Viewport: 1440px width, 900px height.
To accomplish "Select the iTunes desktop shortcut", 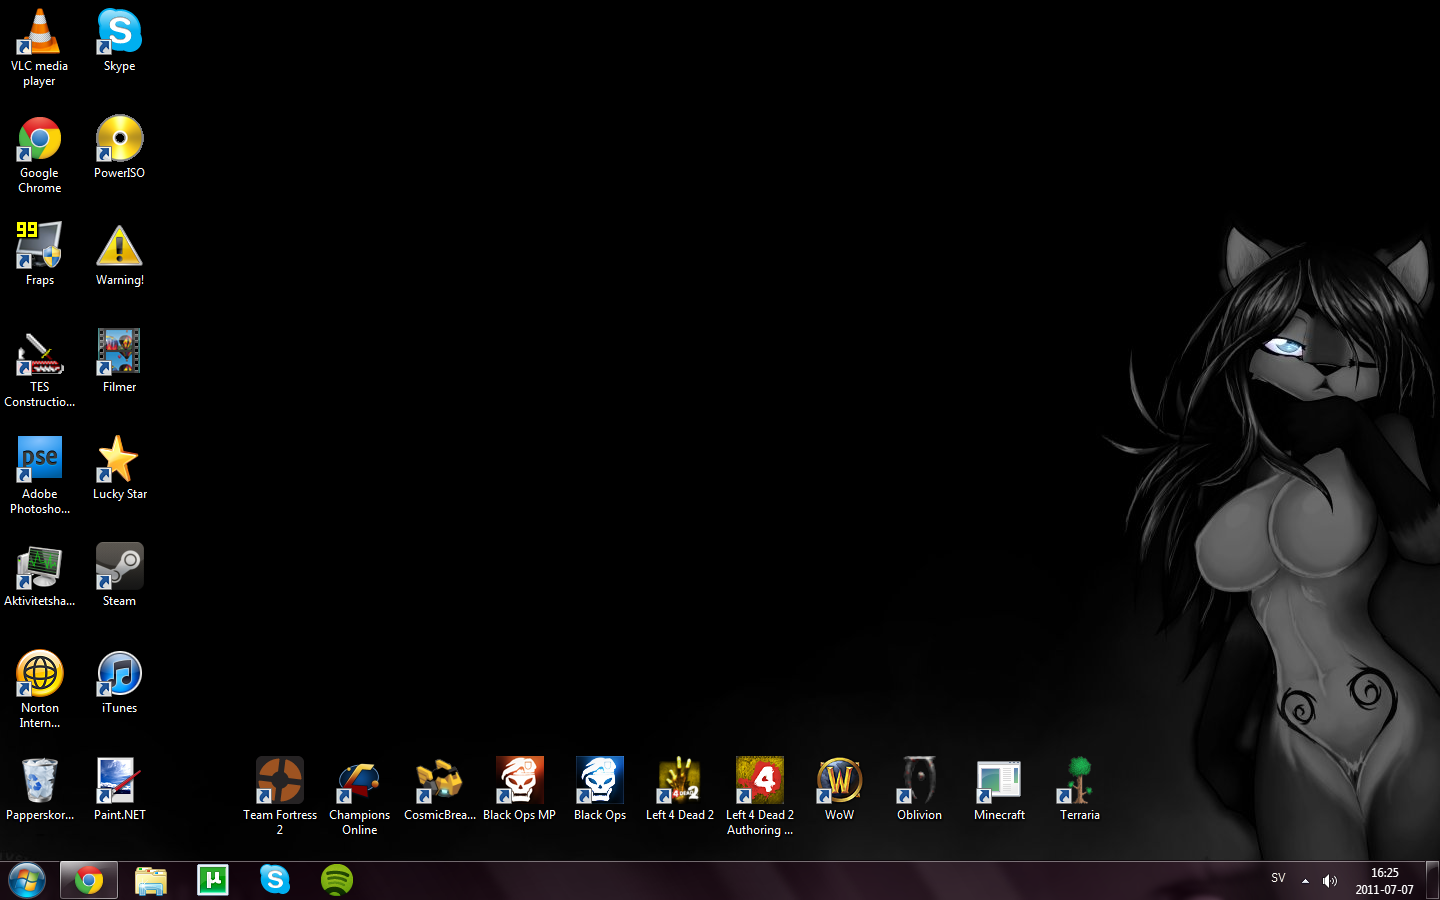I will click(120, 683).
